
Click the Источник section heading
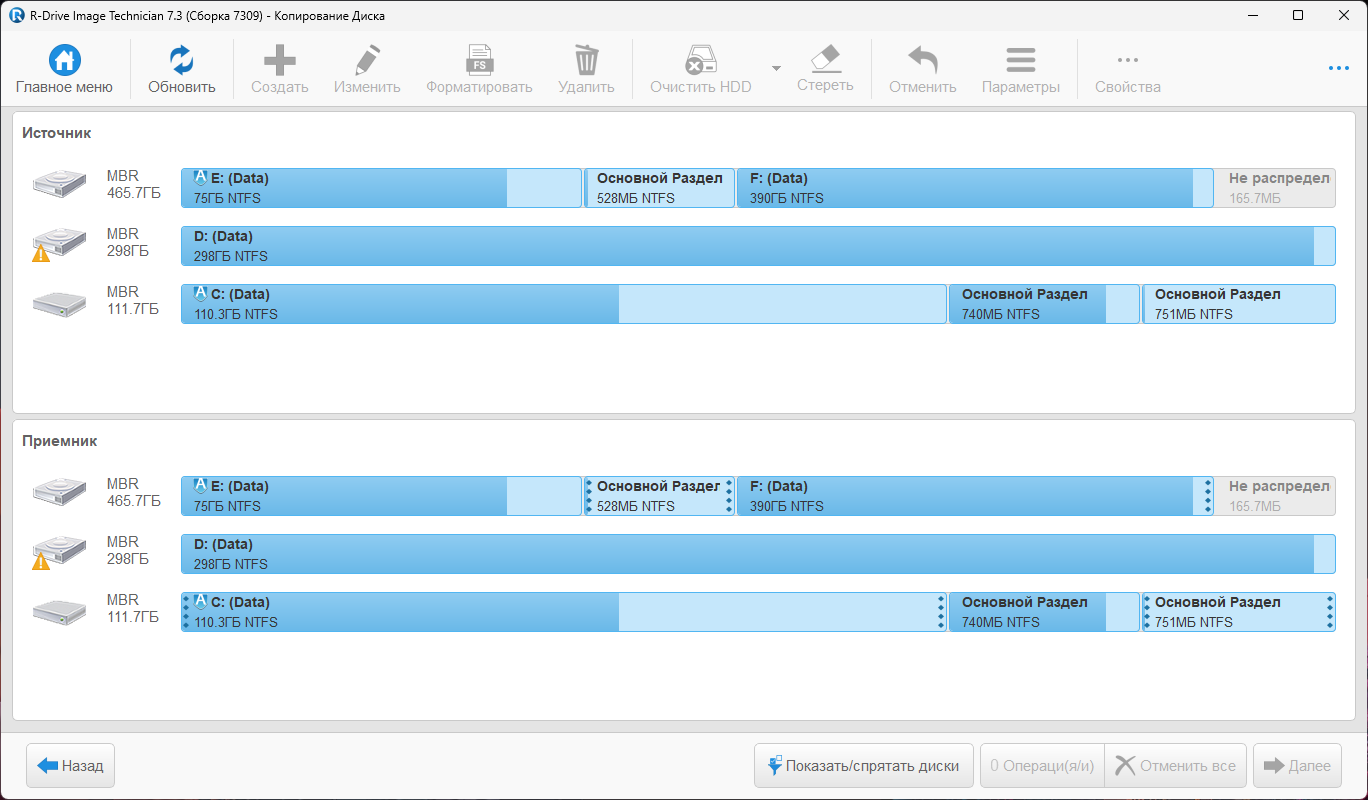[57, 133]
